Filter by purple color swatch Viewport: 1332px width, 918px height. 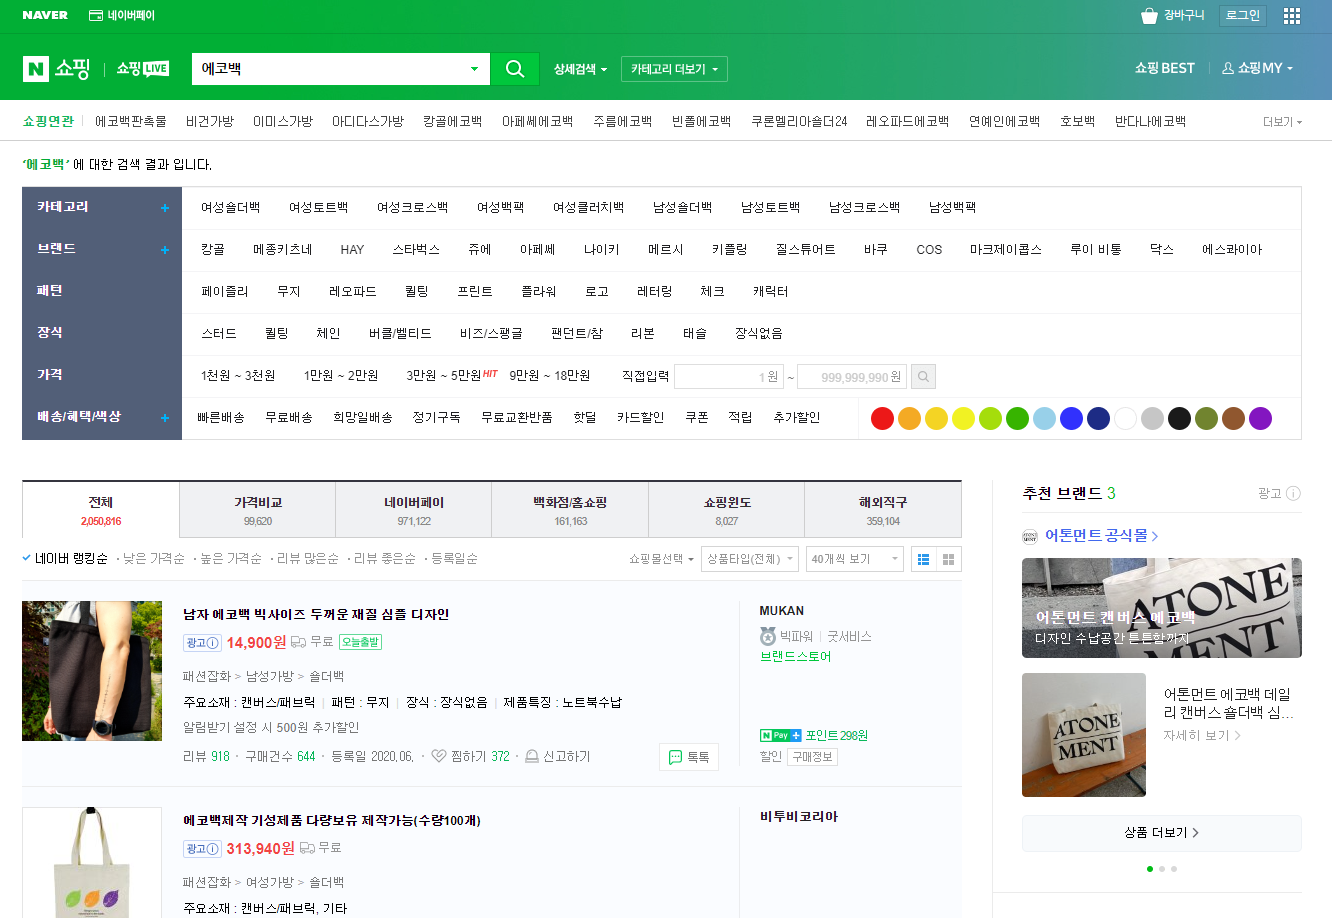point(1260,419)
